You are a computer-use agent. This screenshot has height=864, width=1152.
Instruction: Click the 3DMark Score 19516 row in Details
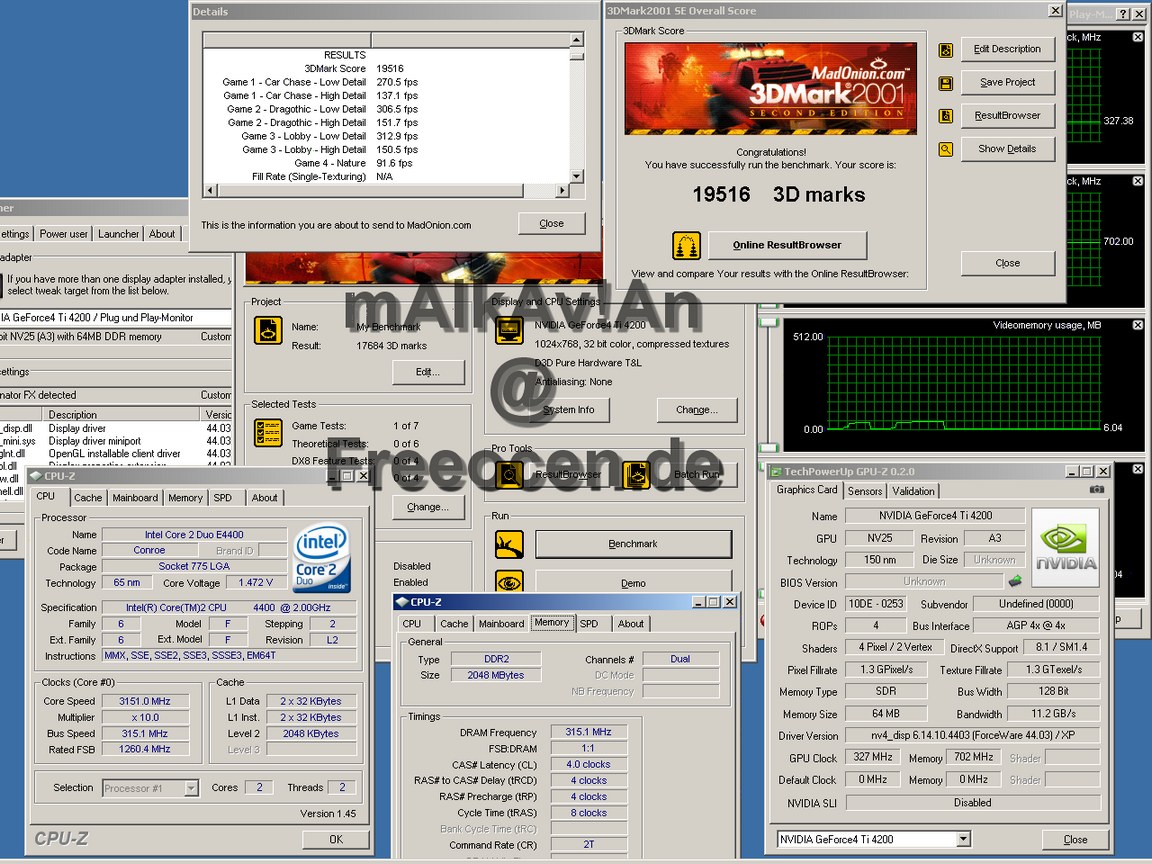click(386, 68)
